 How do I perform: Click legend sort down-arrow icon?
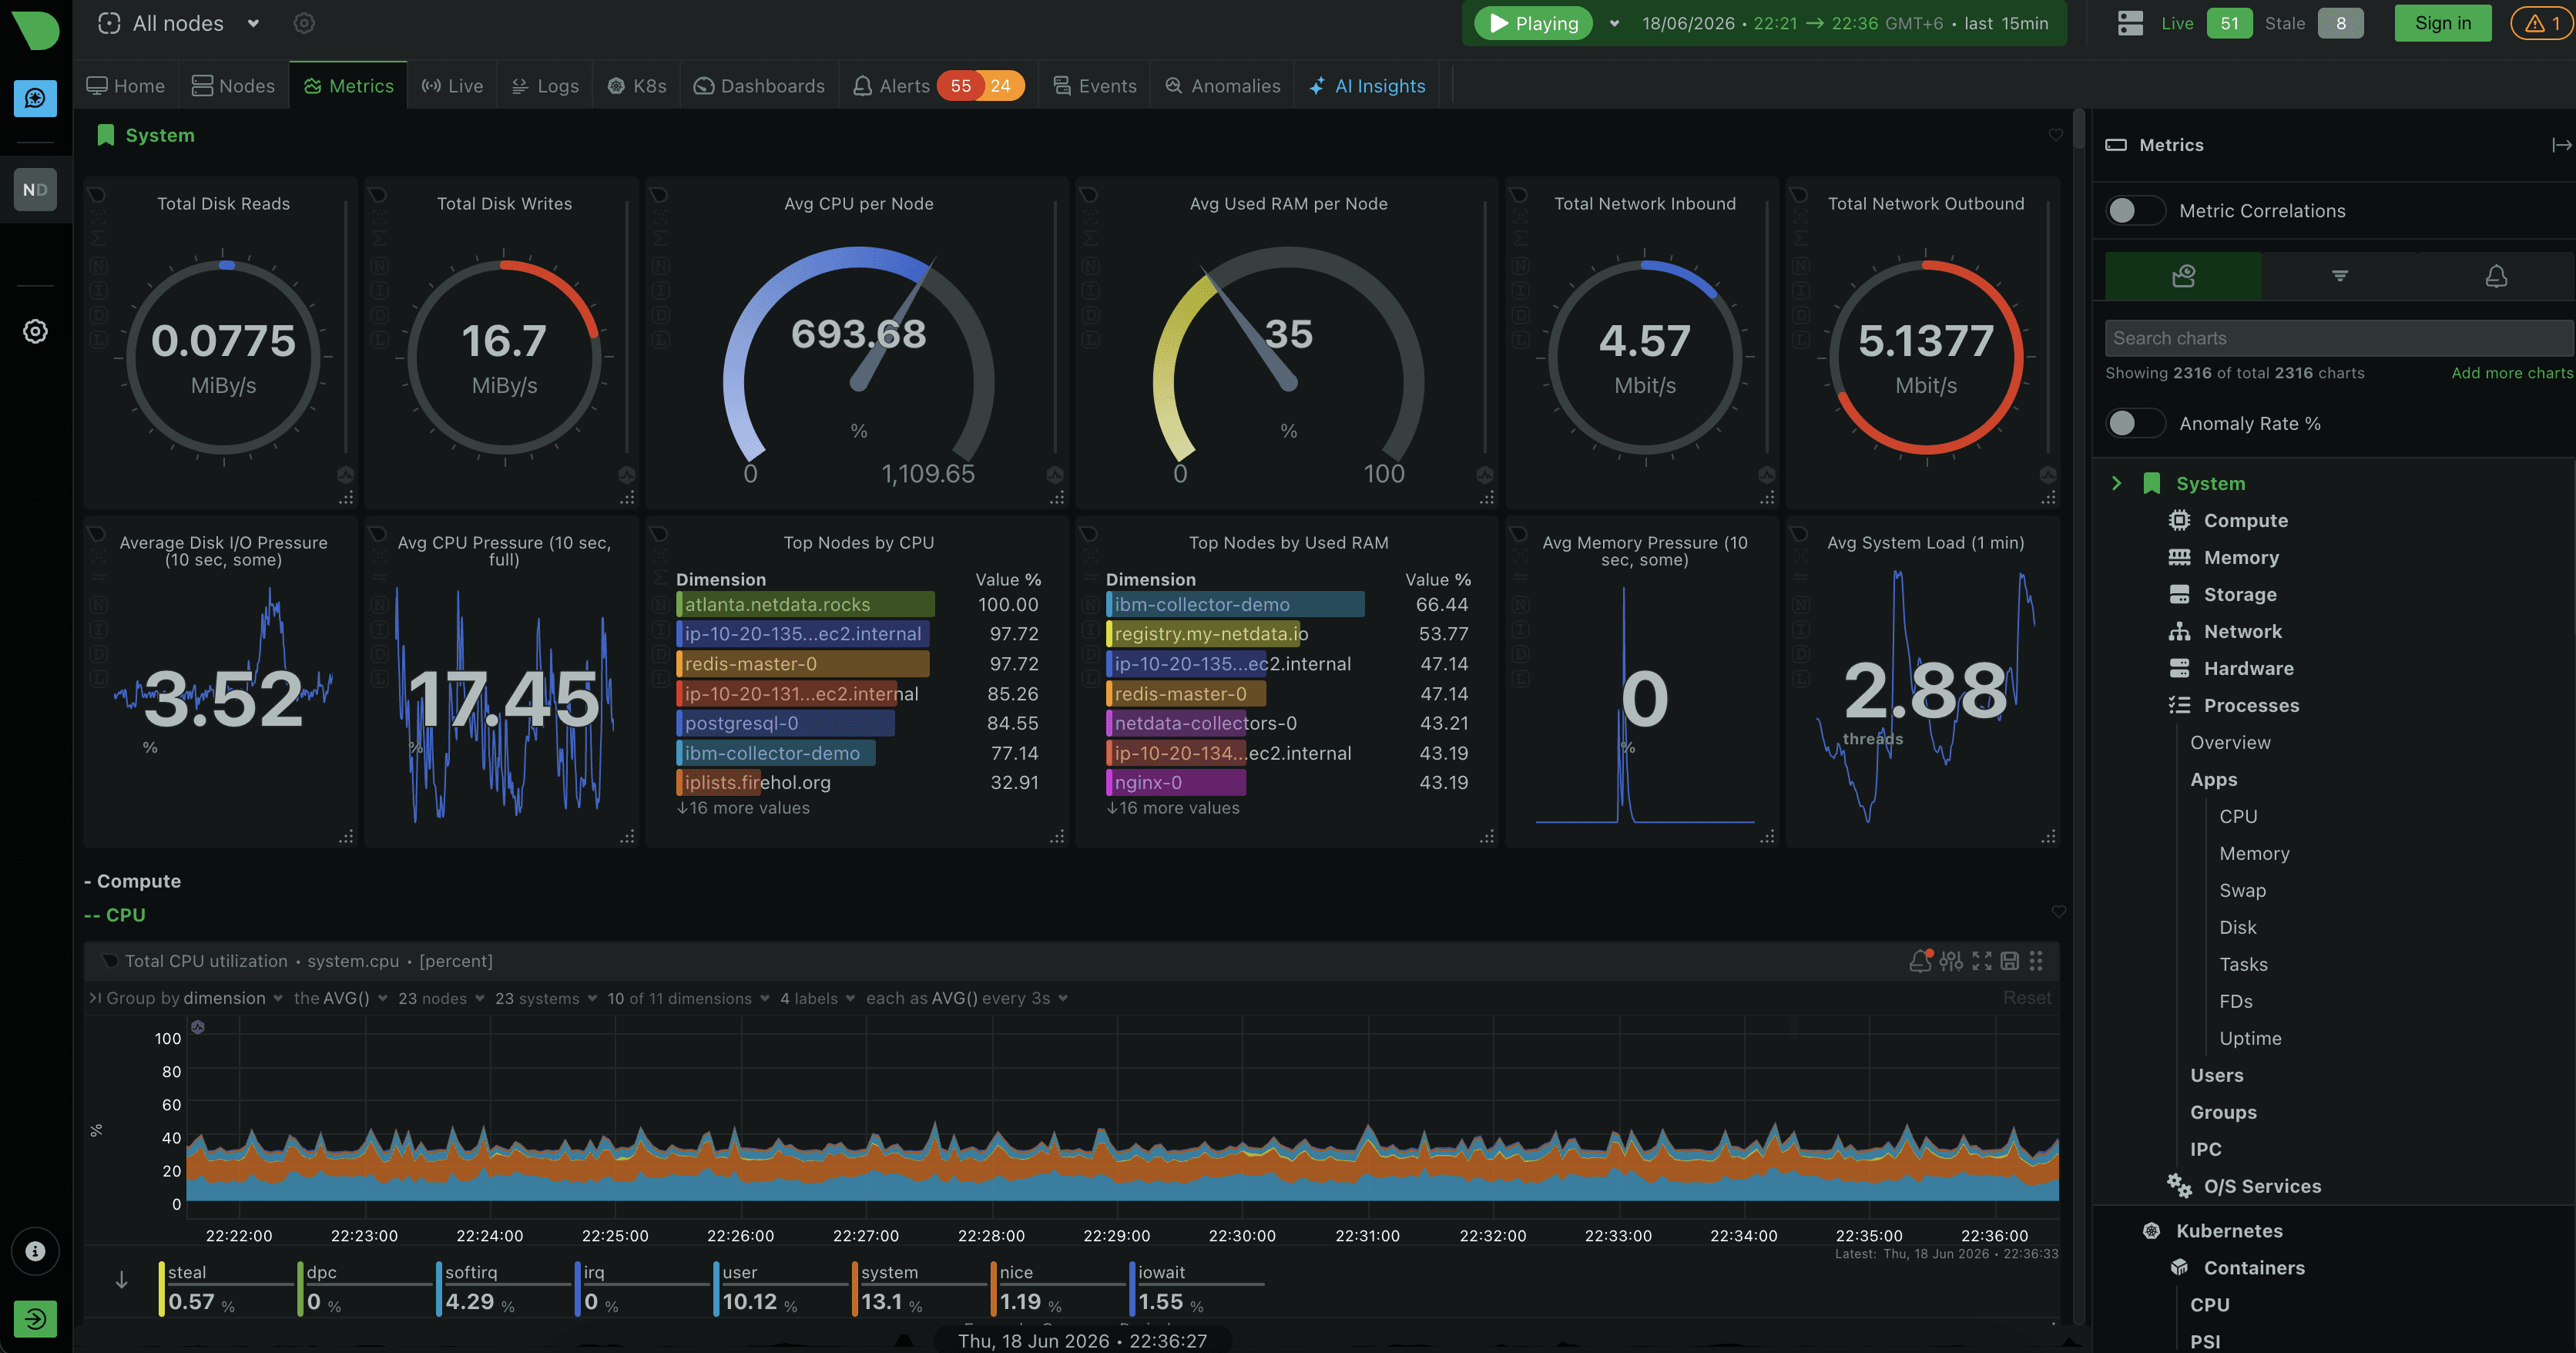click(x=121, y=1280)
